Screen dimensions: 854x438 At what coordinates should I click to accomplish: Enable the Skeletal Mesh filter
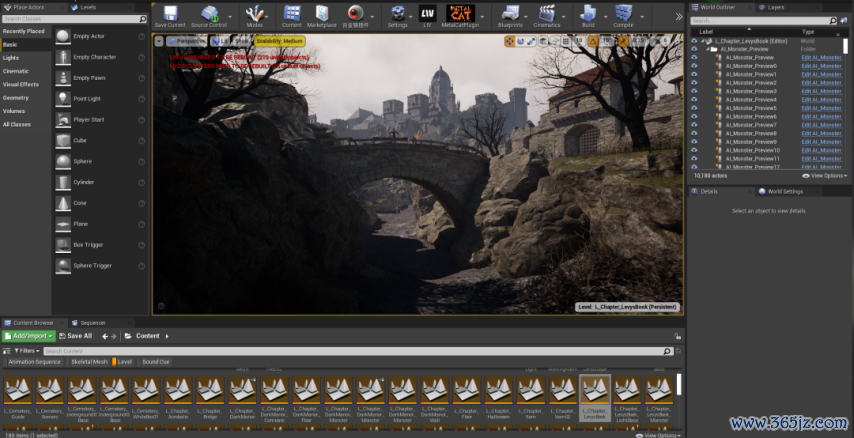(88, 362)
